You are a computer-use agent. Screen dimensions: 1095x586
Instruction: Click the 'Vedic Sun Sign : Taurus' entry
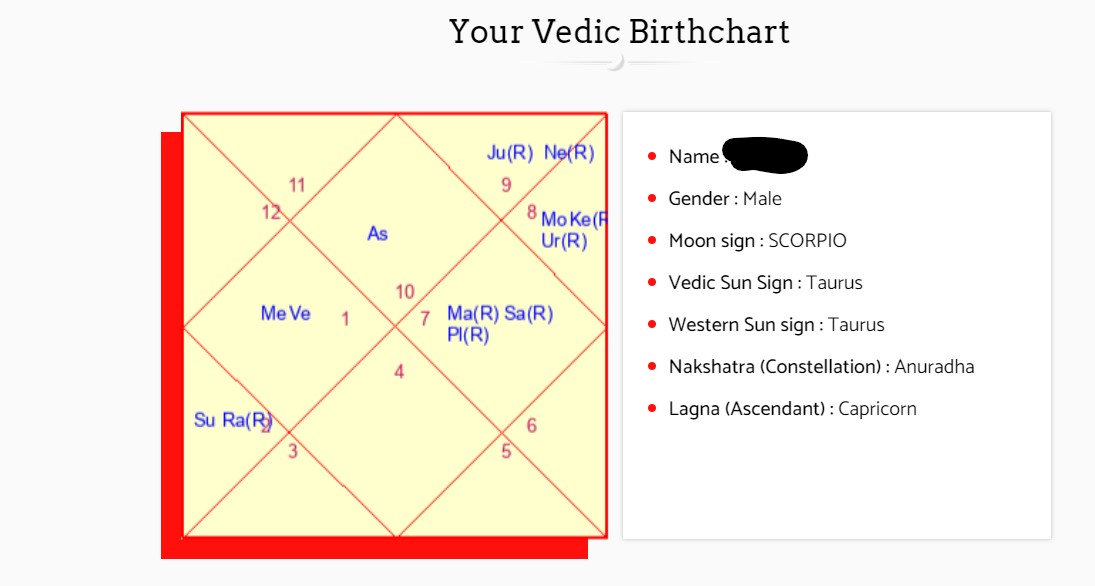[765, 283]
